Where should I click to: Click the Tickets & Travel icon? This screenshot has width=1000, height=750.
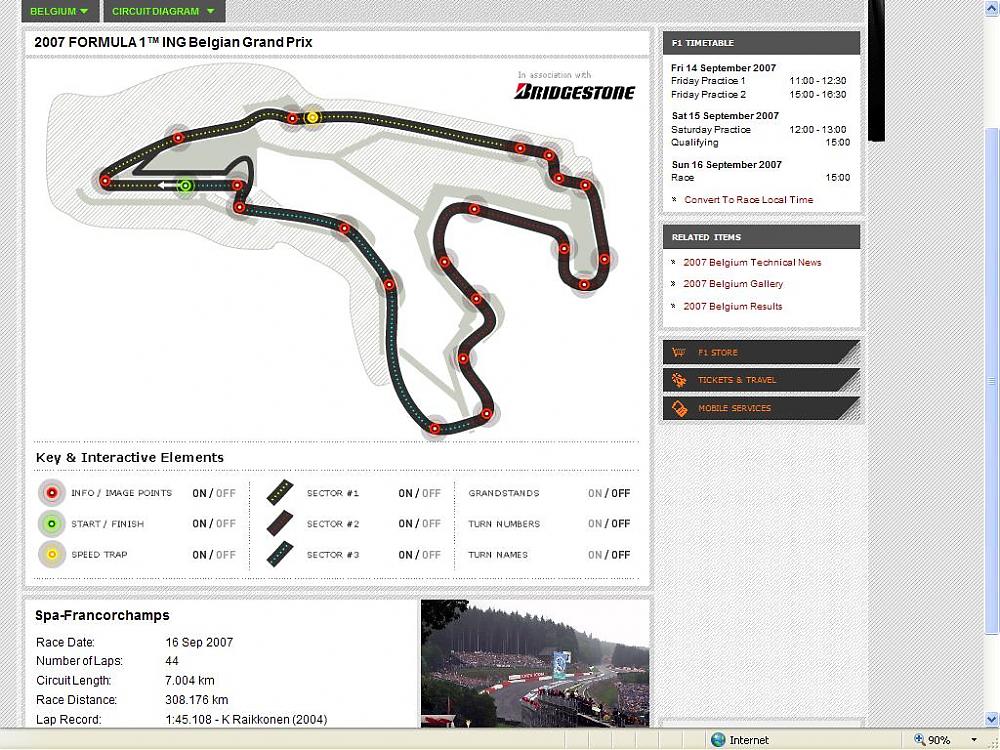(x=679, y=380)
